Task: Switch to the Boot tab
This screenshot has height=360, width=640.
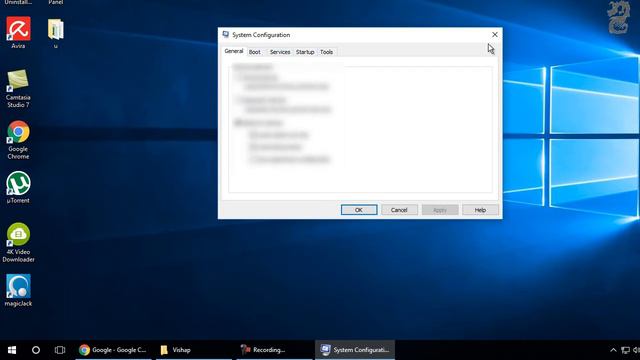Action: [x=255, y=52]
